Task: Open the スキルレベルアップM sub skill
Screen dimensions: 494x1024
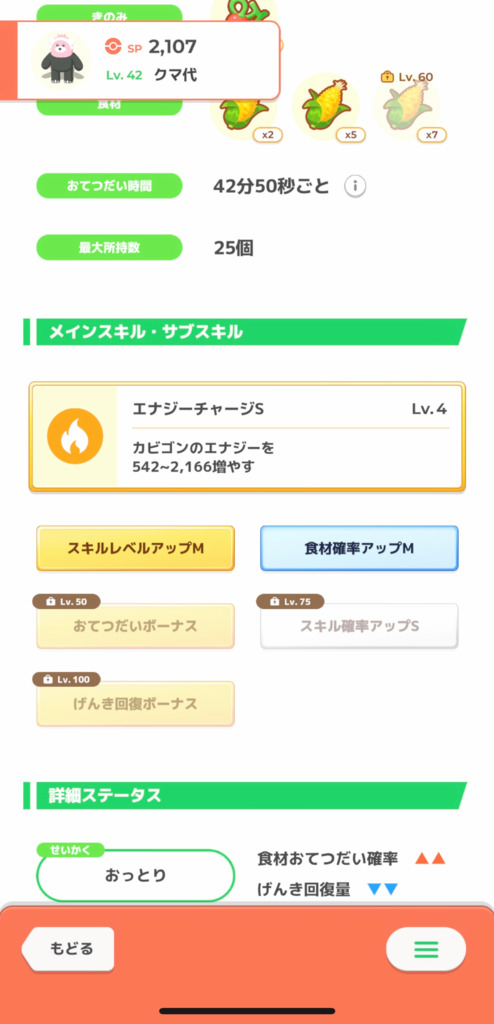Action: click(x=135, y=549)
